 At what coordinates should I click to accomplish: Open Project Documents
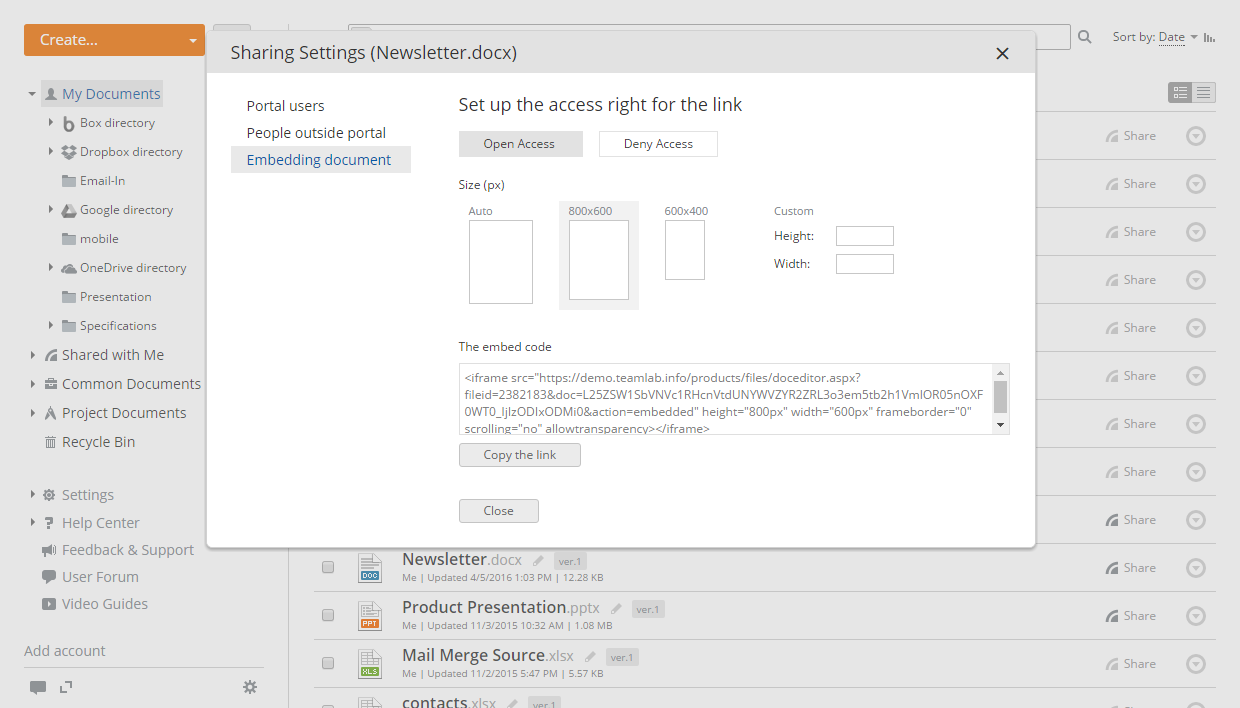[124, 413]
